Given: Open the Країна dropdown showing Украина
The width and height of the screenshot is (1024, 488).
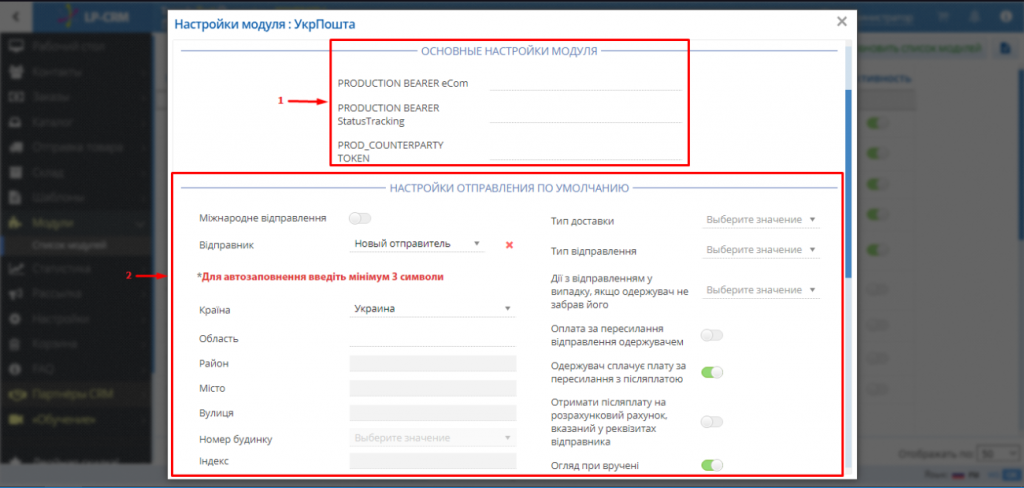Looking at the screenshot, I should (x=432, y=308).
